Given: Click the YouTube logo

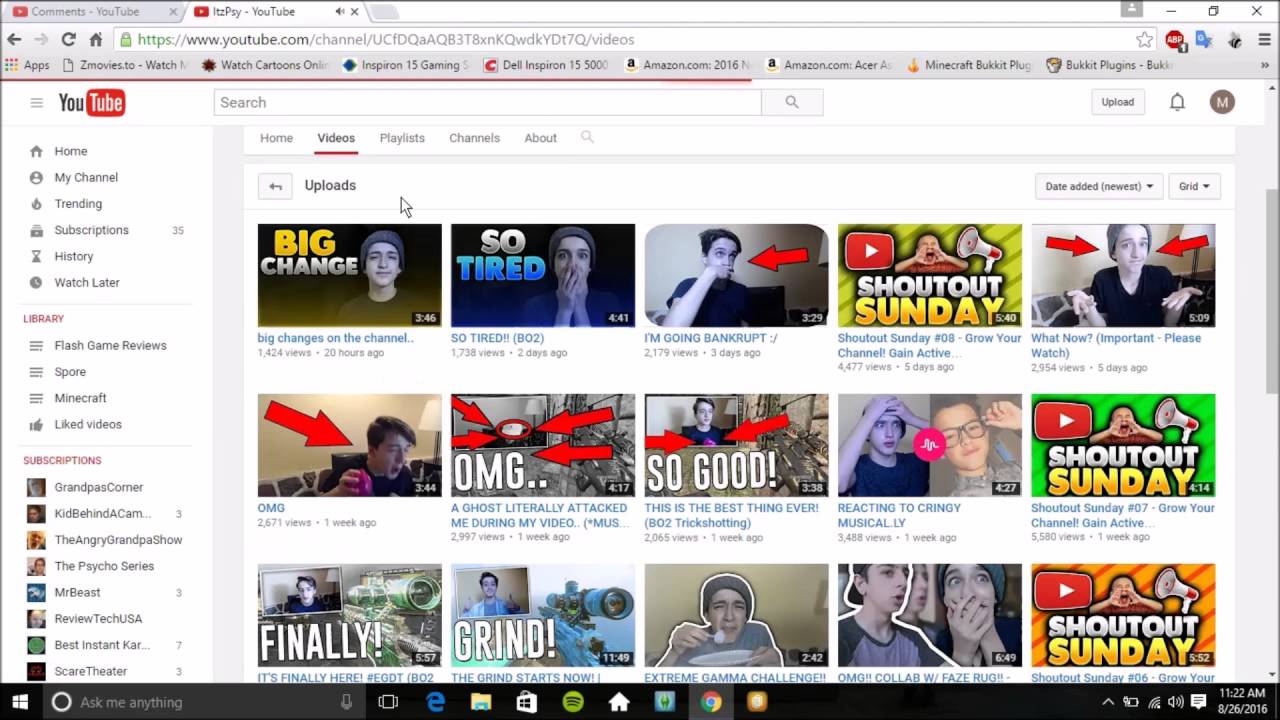Looking at the screenshot, I should pyautogui.click(x=91, y=102).
